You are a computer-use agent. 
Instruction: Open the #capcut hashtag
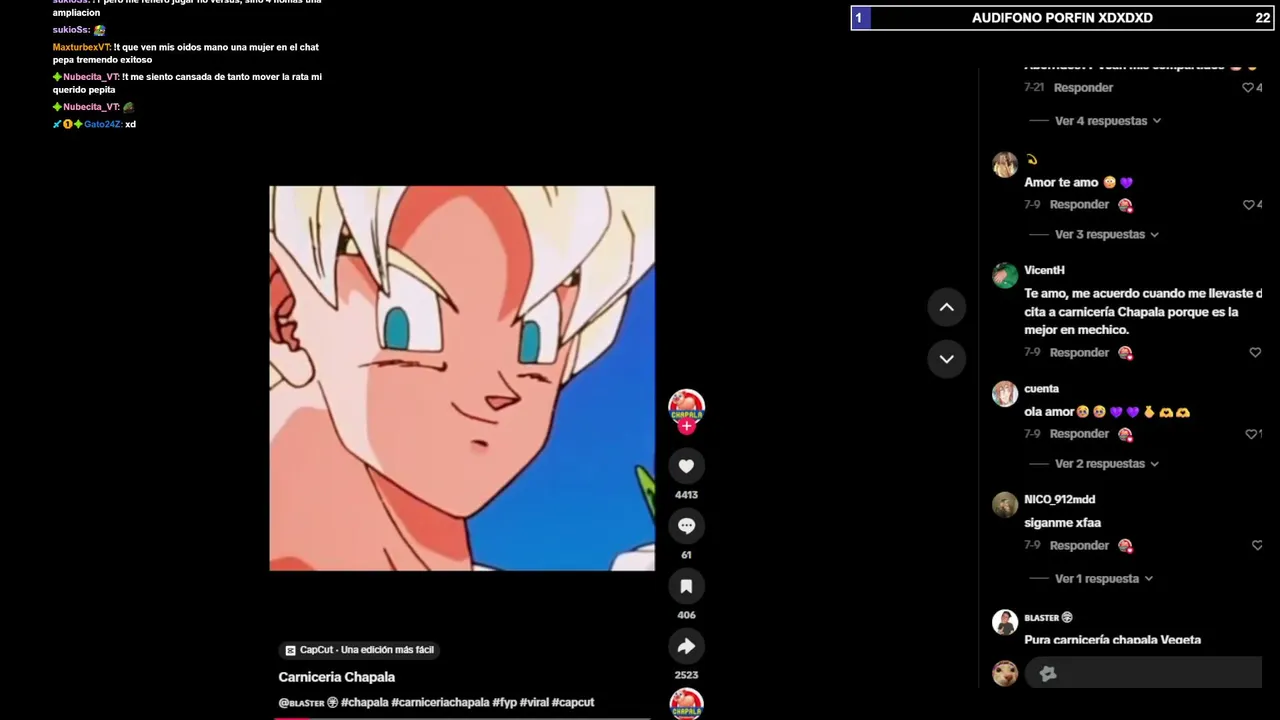(x=573, y=703)
